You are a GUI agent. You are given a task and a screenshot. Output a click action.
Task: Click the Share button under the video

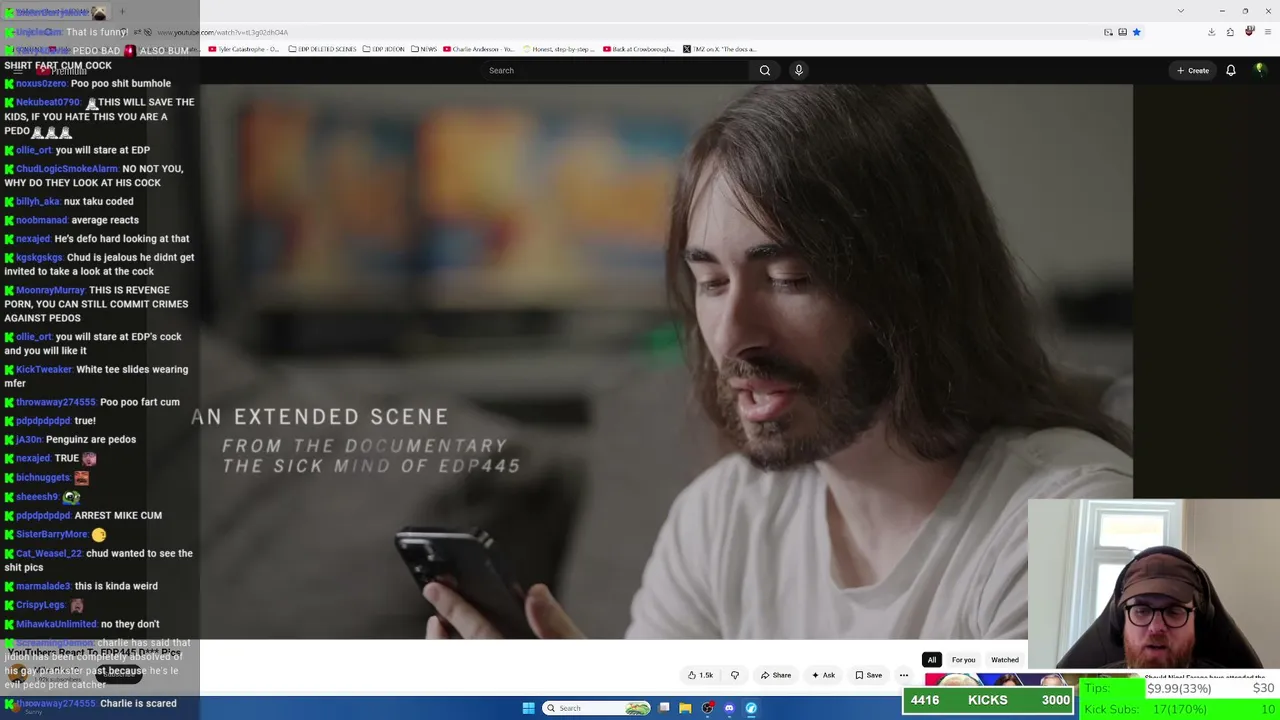click(776, 675)
